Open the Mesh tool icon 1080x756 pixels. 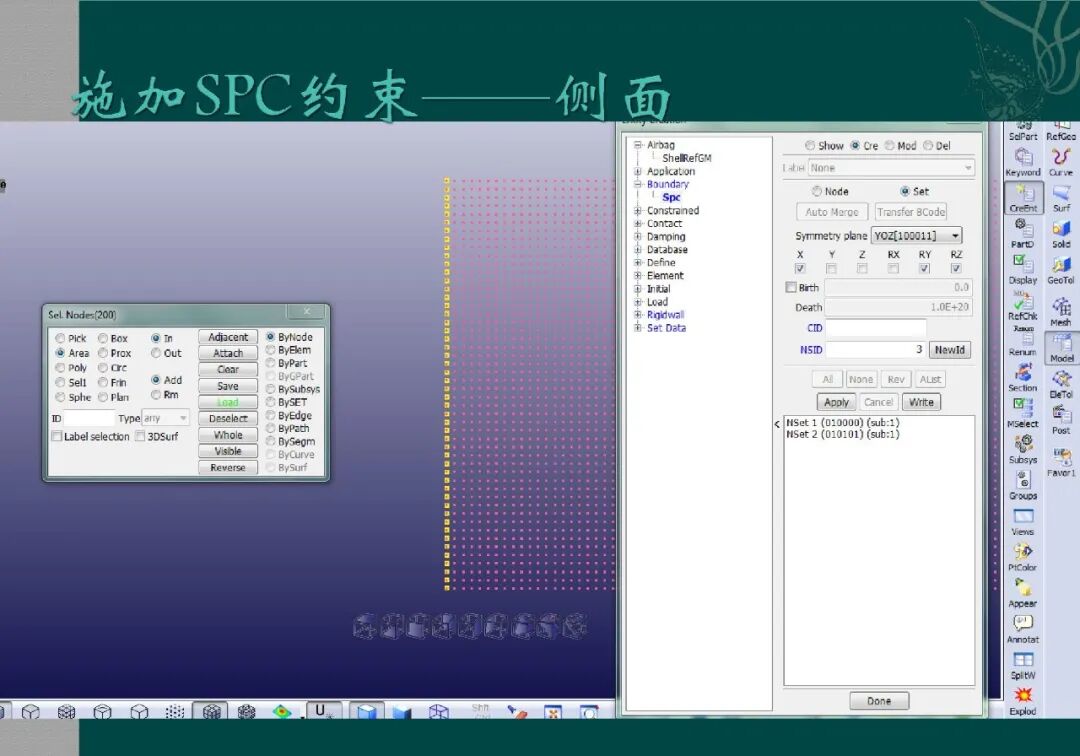(1061, 311)
